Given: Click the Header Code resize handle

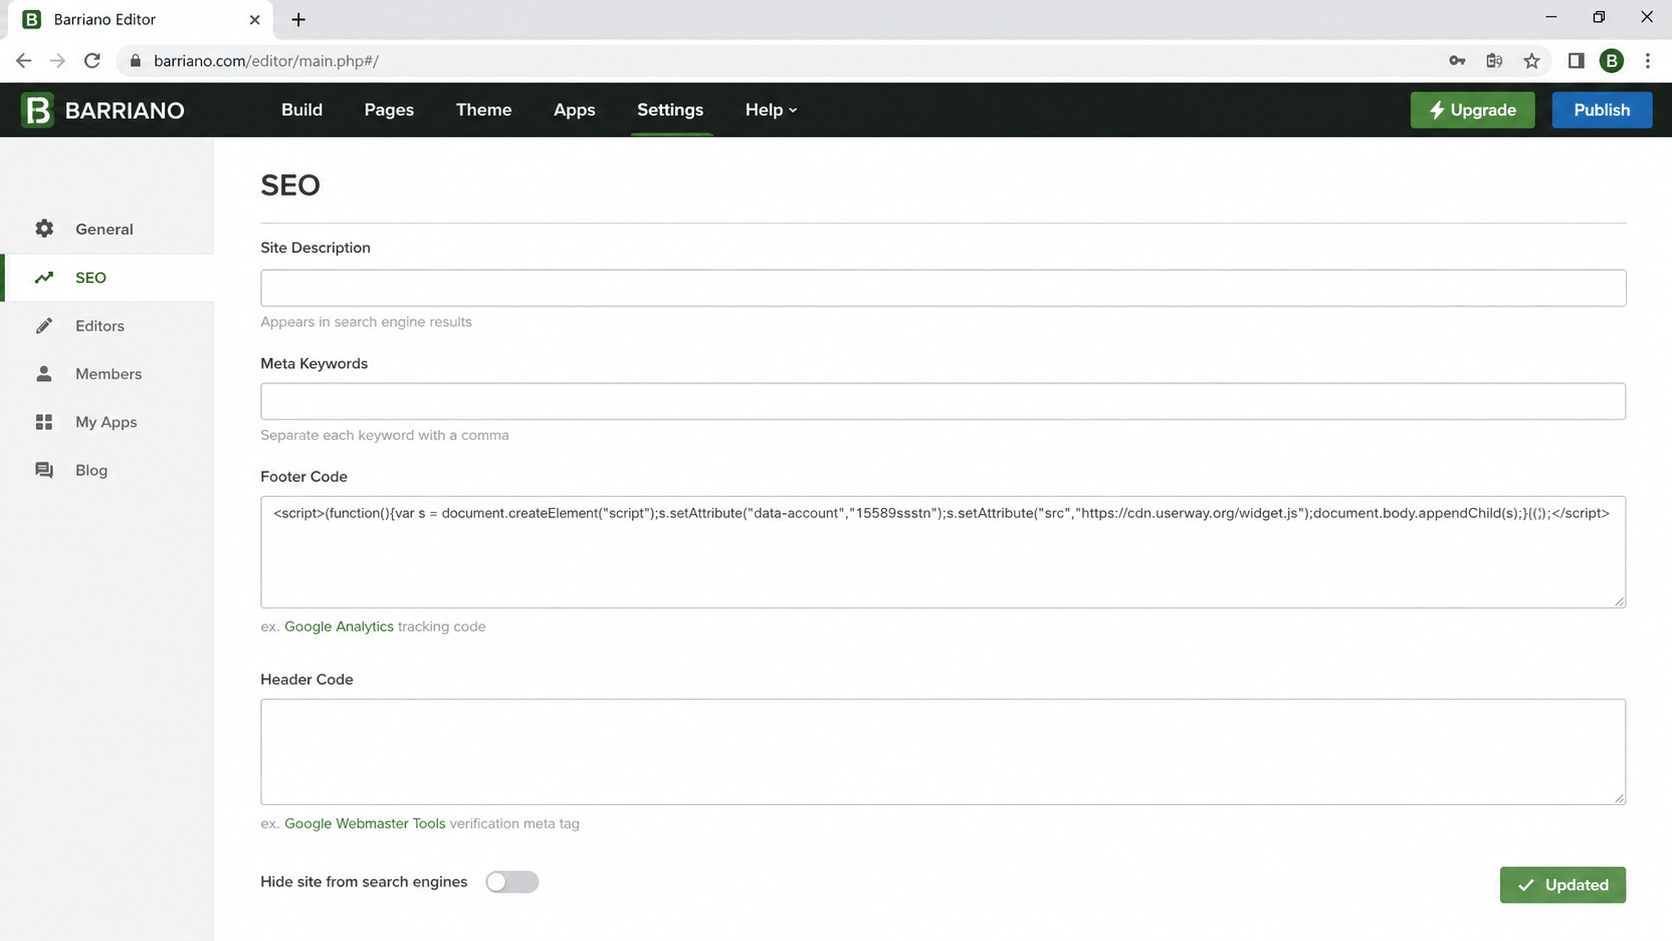Looking at the screenshot, I should tap(1619, 798).
